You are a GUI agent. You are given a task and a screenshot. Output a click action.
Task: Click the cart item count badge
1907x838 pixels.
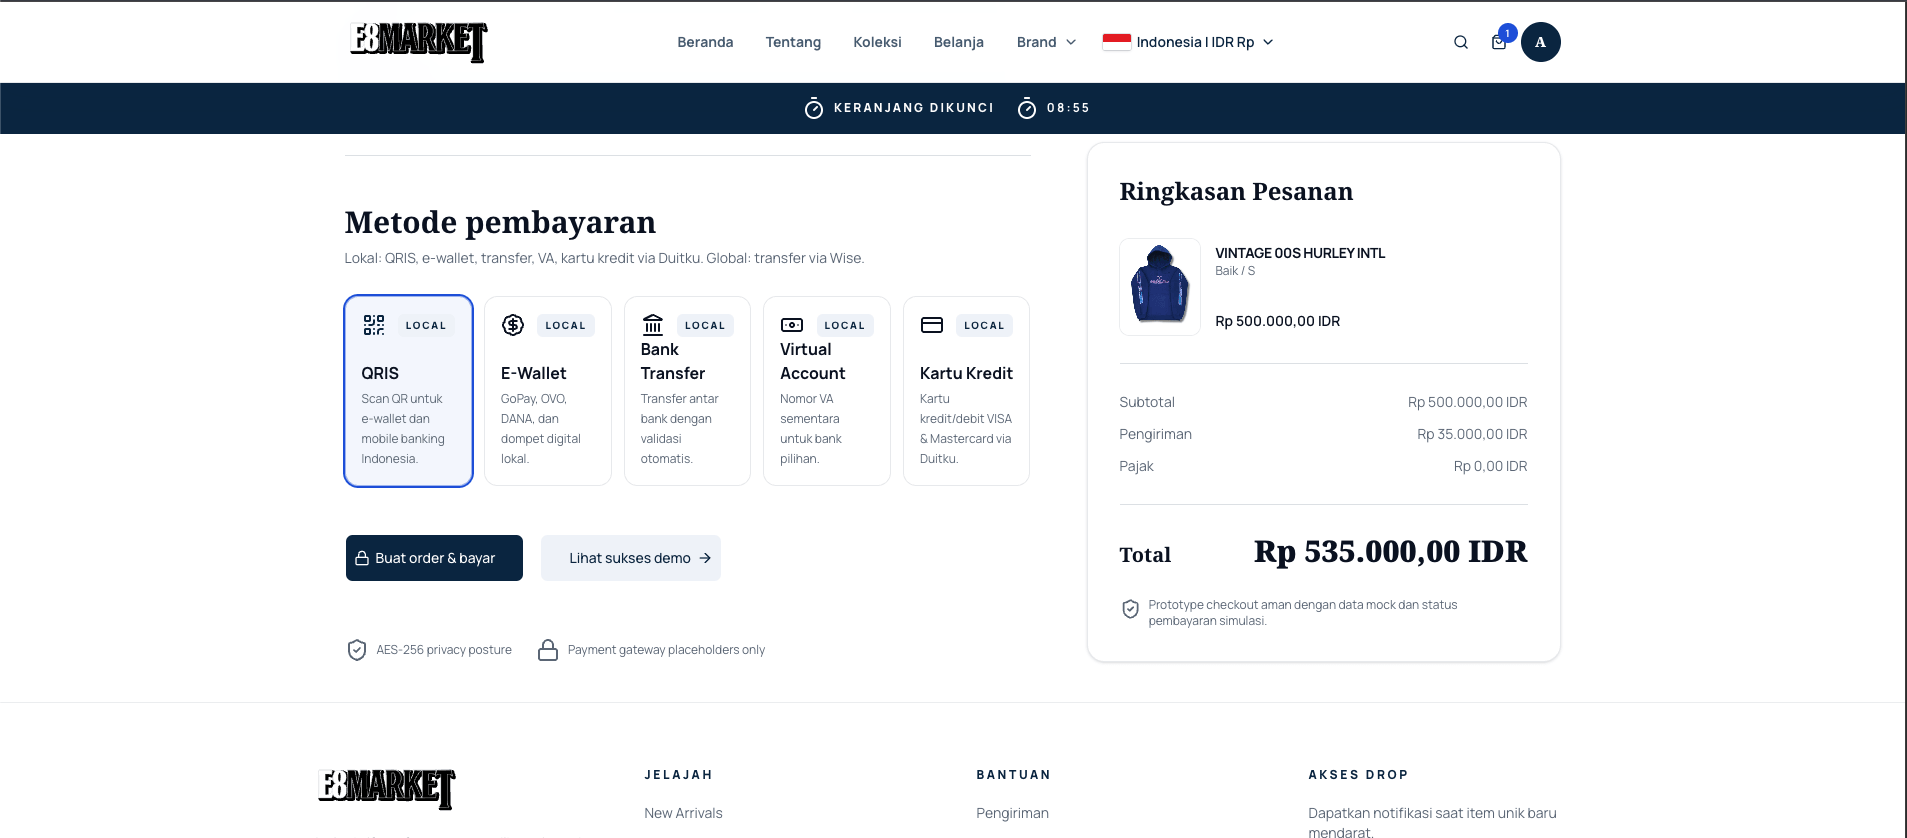point(1508,33)
